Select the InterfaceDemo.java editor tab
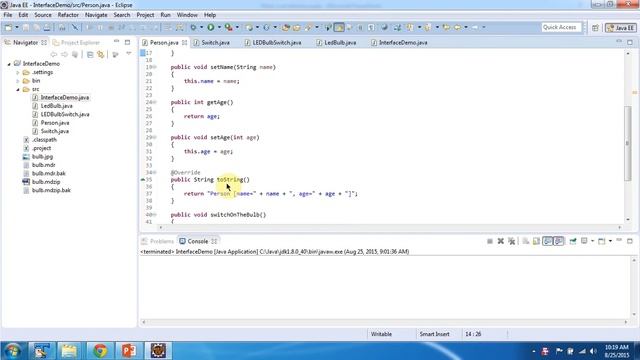Viewport: 640px width, 360px height. click(x=399, y=42)
